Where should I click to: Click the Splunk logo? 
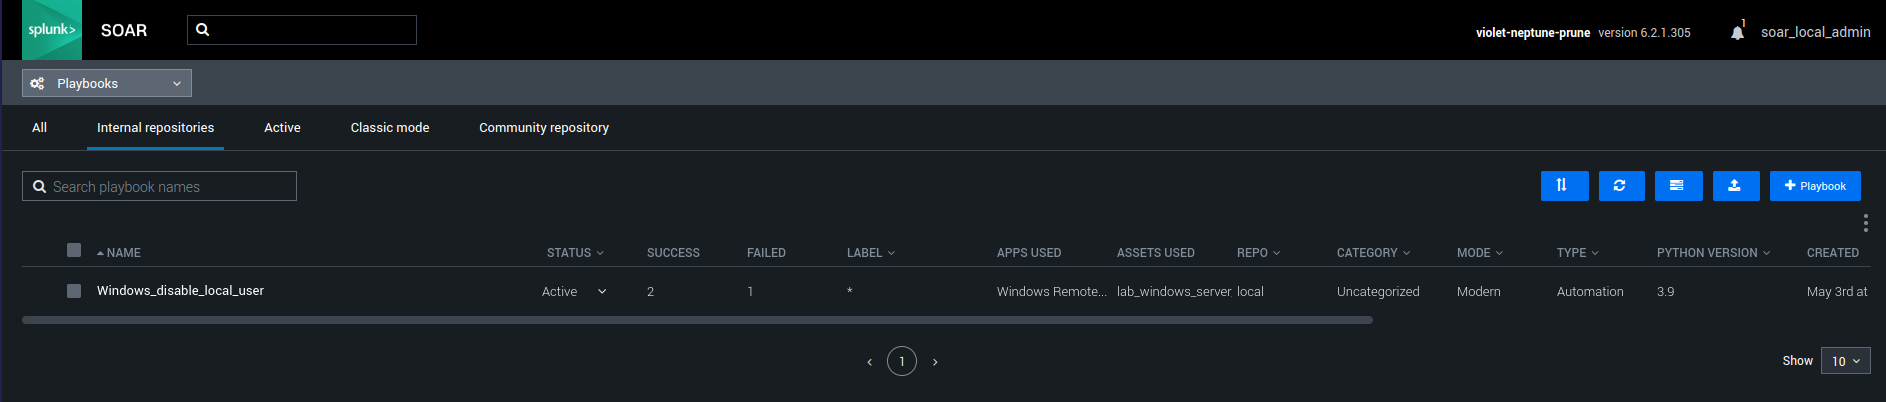click(52, 30)
